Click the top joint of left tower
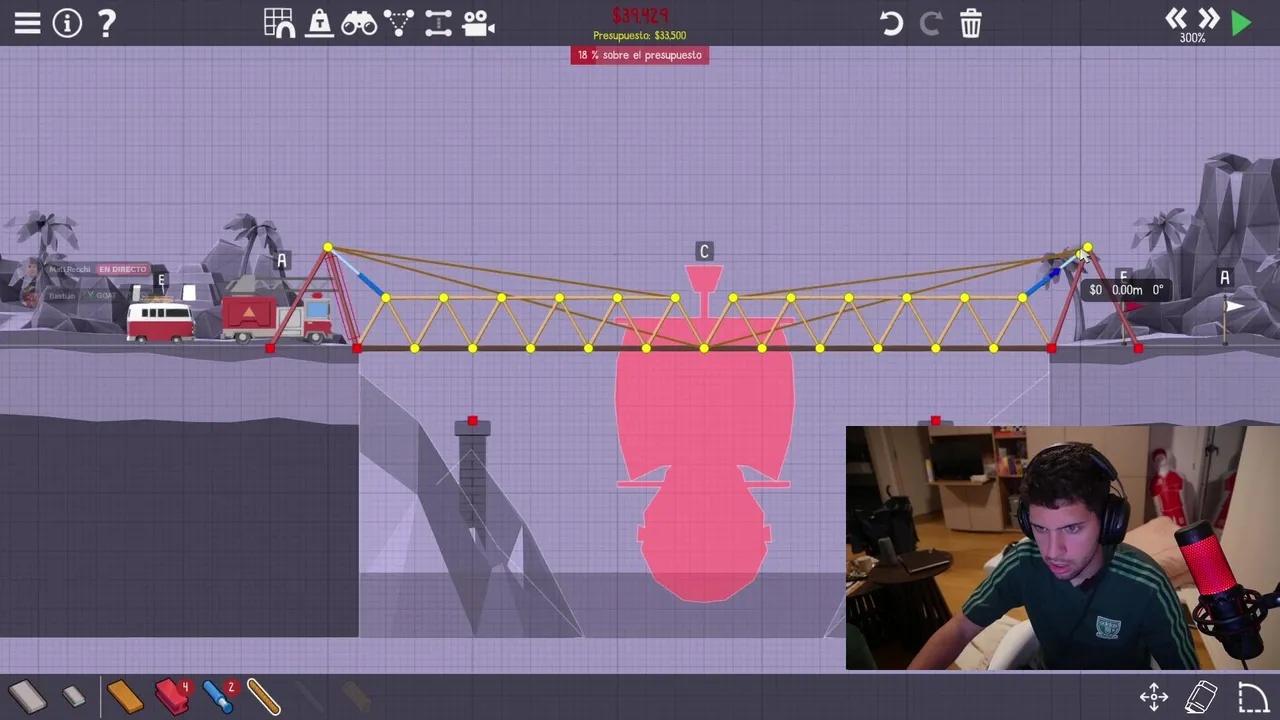Screen dimensions: 1280x720 [x=328, y=247]
